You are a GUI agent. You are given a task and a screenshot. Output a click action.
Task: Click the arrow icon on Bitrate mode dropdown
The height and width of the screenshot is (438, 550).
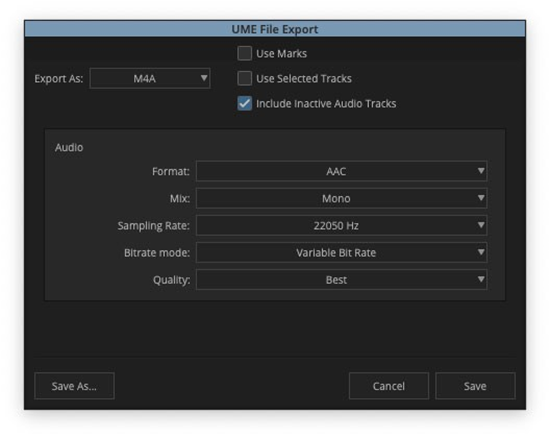point(481,252)
